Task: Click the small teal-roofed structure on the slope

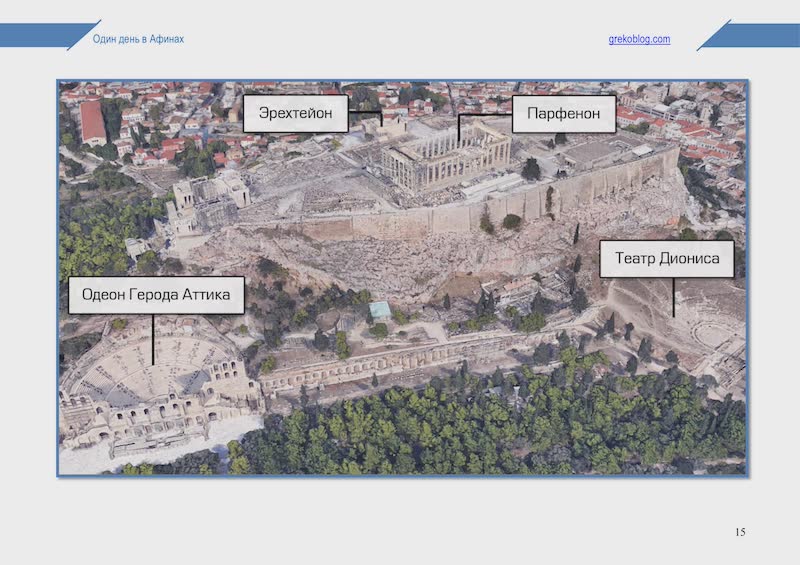Action: (x=380, y=310)
